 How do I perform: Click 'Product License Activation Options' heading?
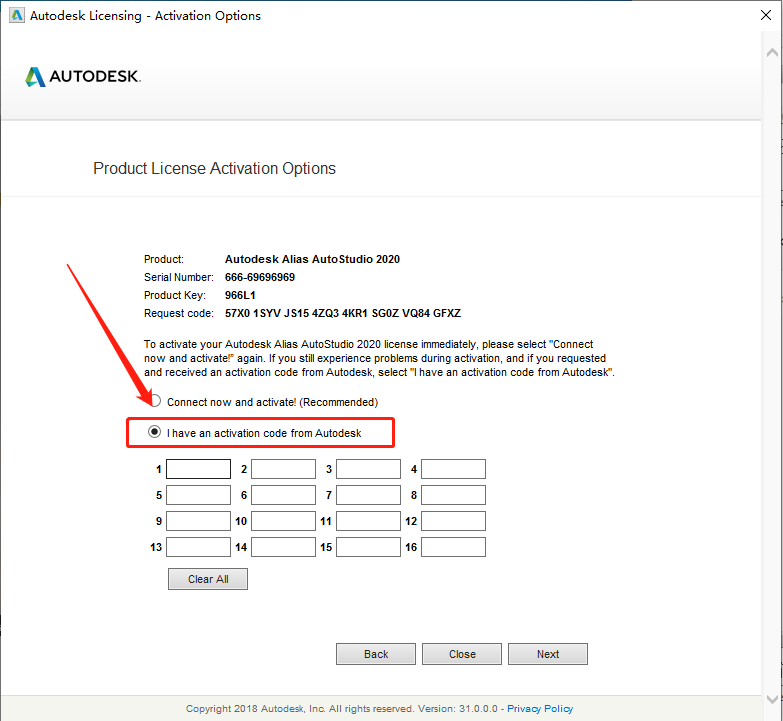click(x=214, y=168)
